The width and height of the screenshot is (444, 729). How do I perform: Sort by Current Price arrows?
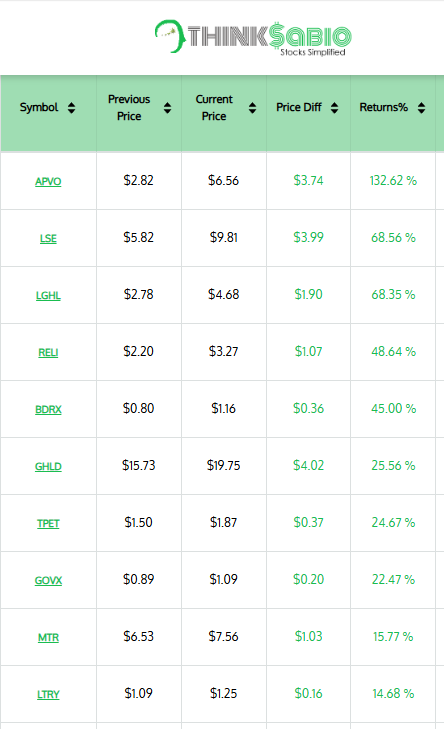click(x=252, y=108)
